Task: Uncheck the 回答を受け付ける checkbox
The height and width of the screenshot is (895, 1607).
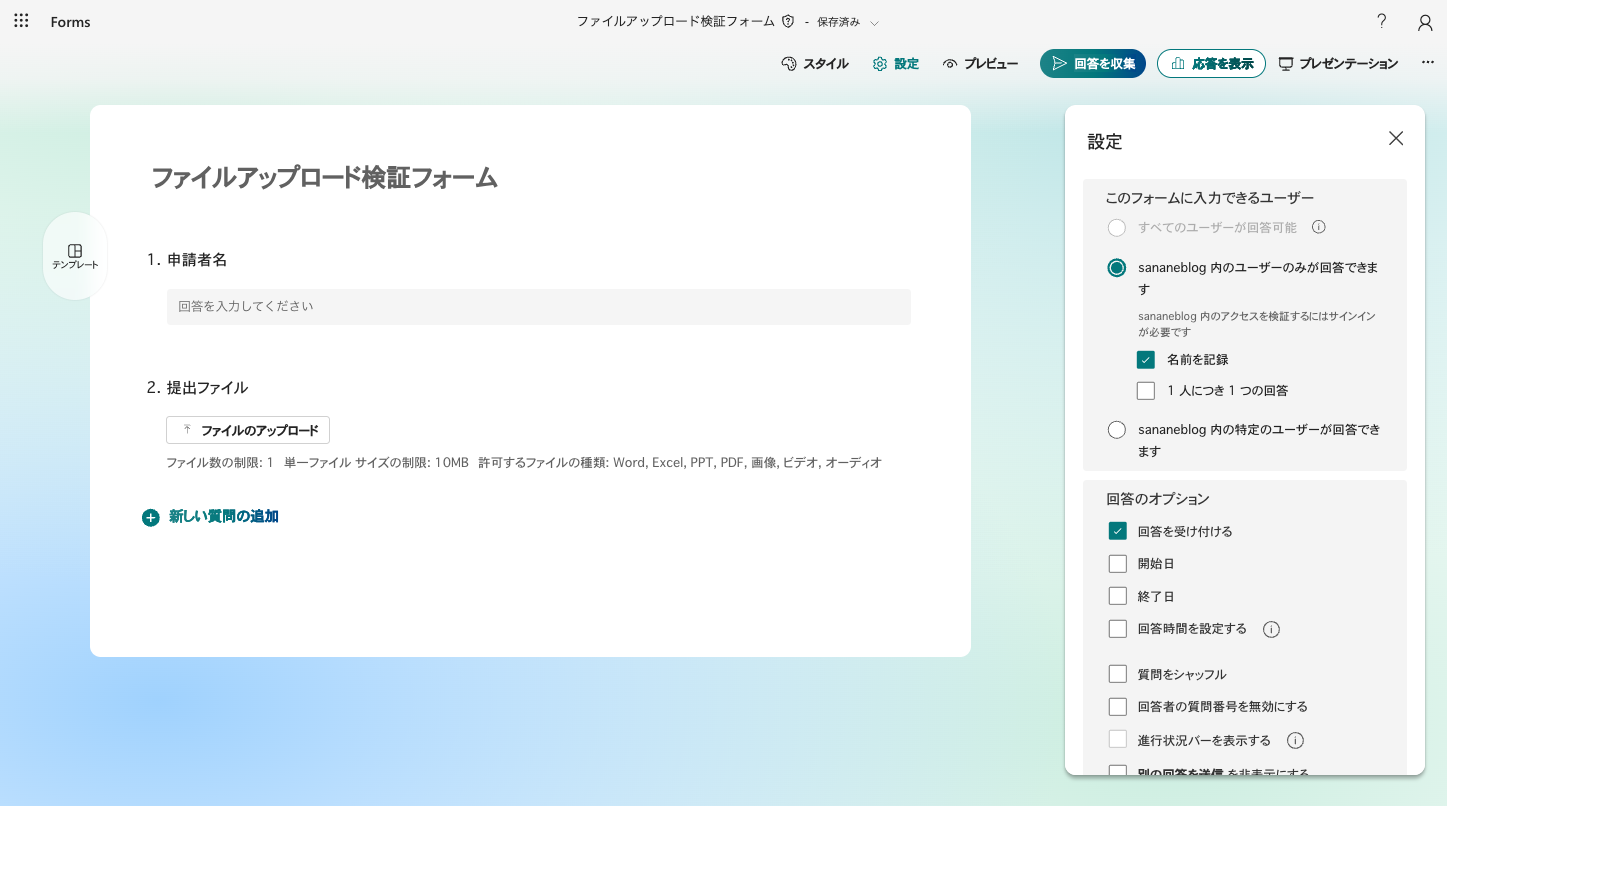Action: (x=1118, y=531)
